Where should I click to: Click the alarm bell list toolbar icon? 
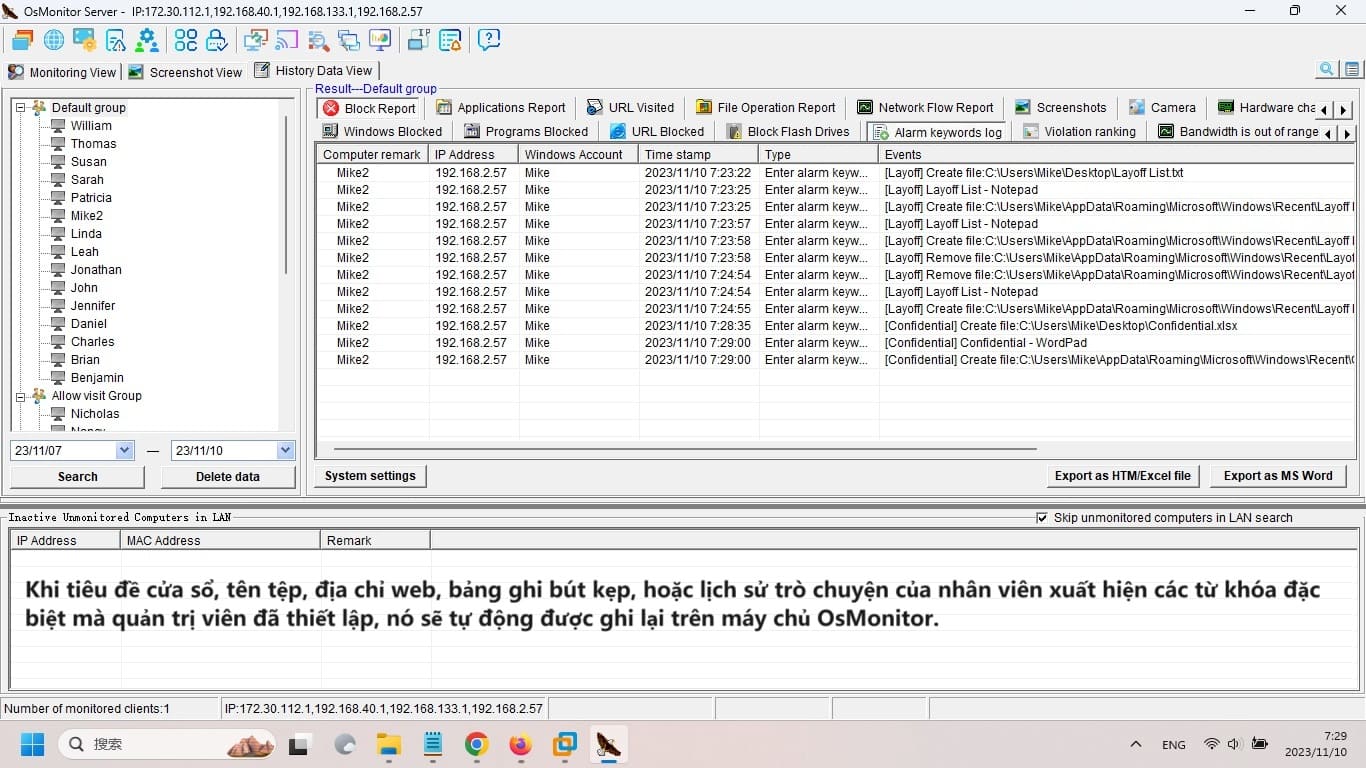tap(450, 40)
